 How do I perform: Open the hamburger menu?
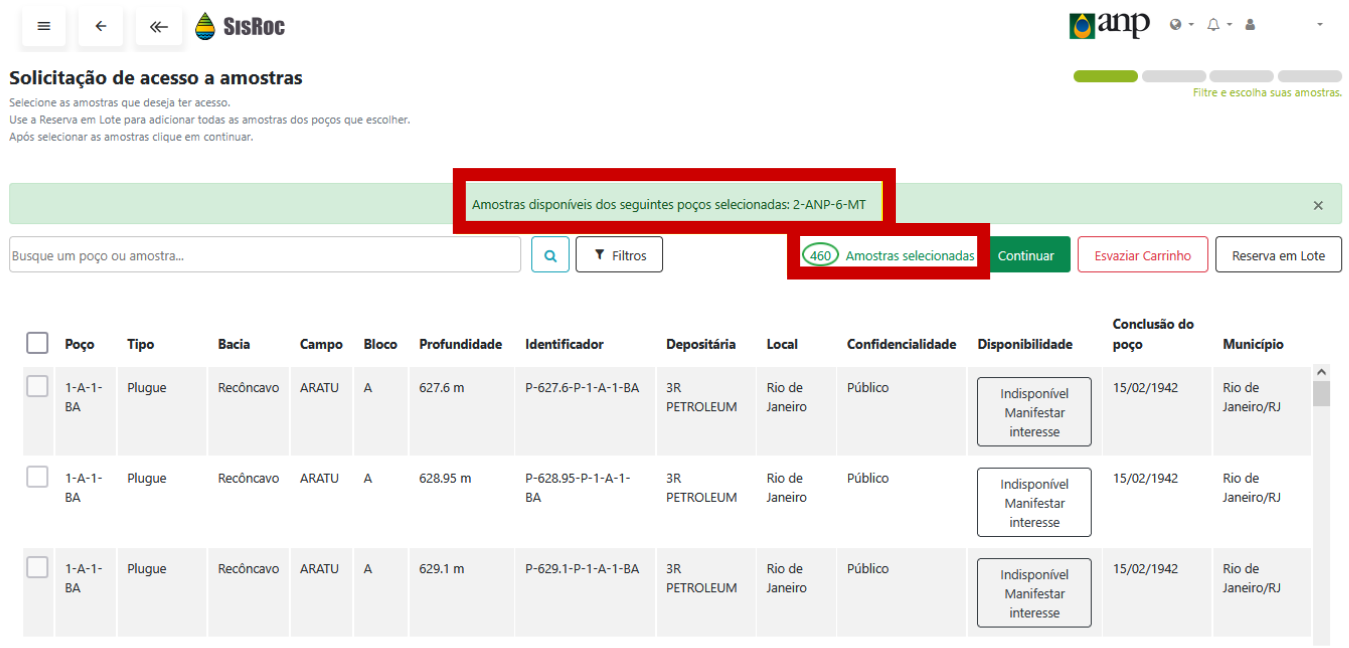[44, 27]
